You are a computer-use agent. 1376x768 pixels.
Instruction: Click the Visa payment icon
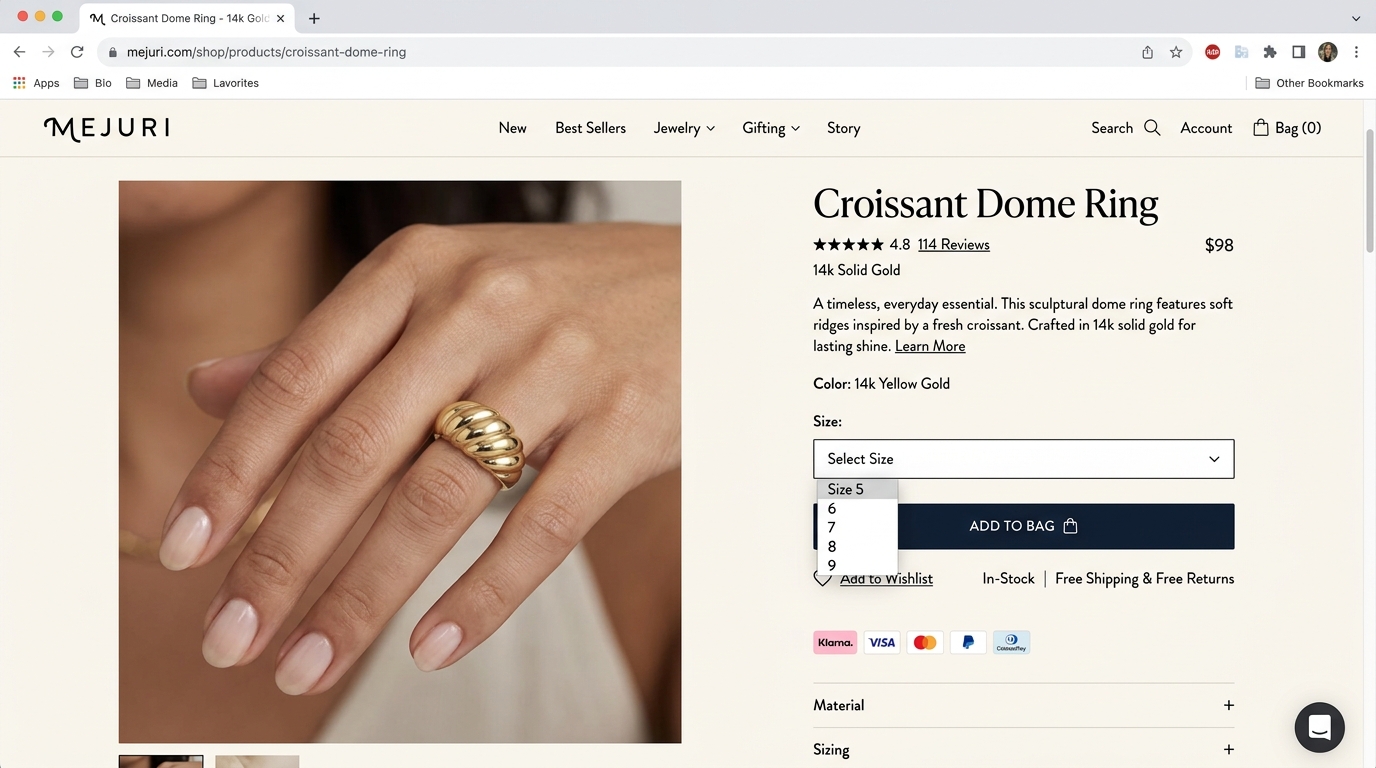click(x=881, y=642)
